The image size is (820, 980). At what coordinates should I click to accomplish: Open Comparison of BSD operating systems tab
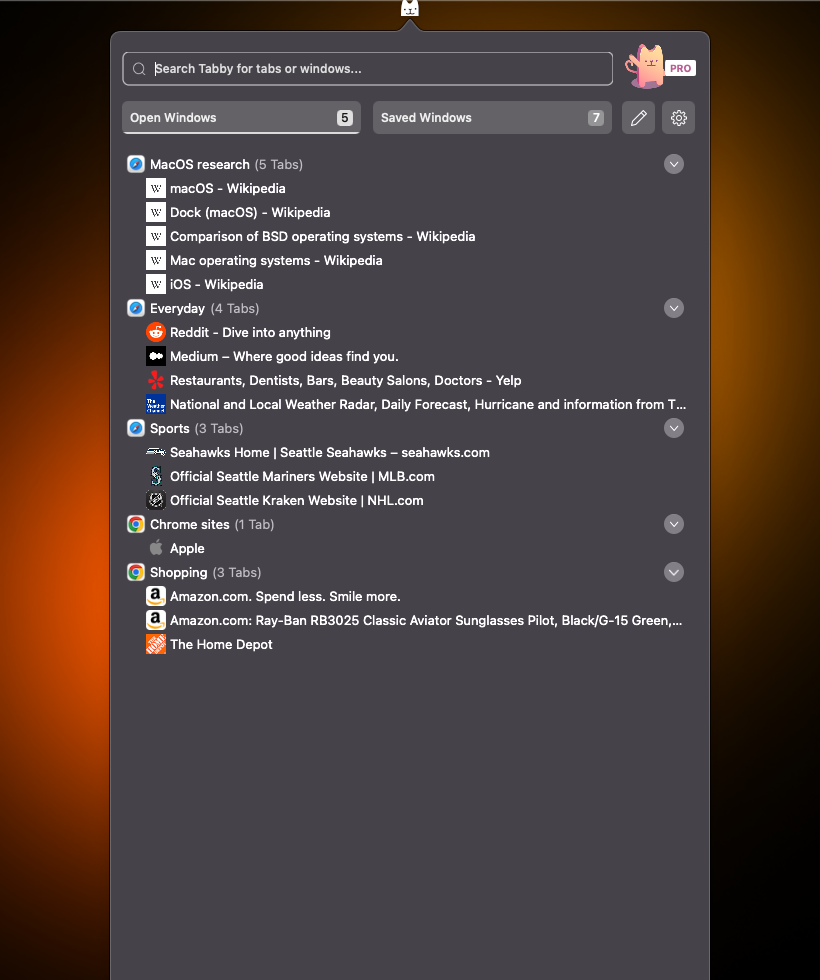pyautogui.click(x=322, y=236)
